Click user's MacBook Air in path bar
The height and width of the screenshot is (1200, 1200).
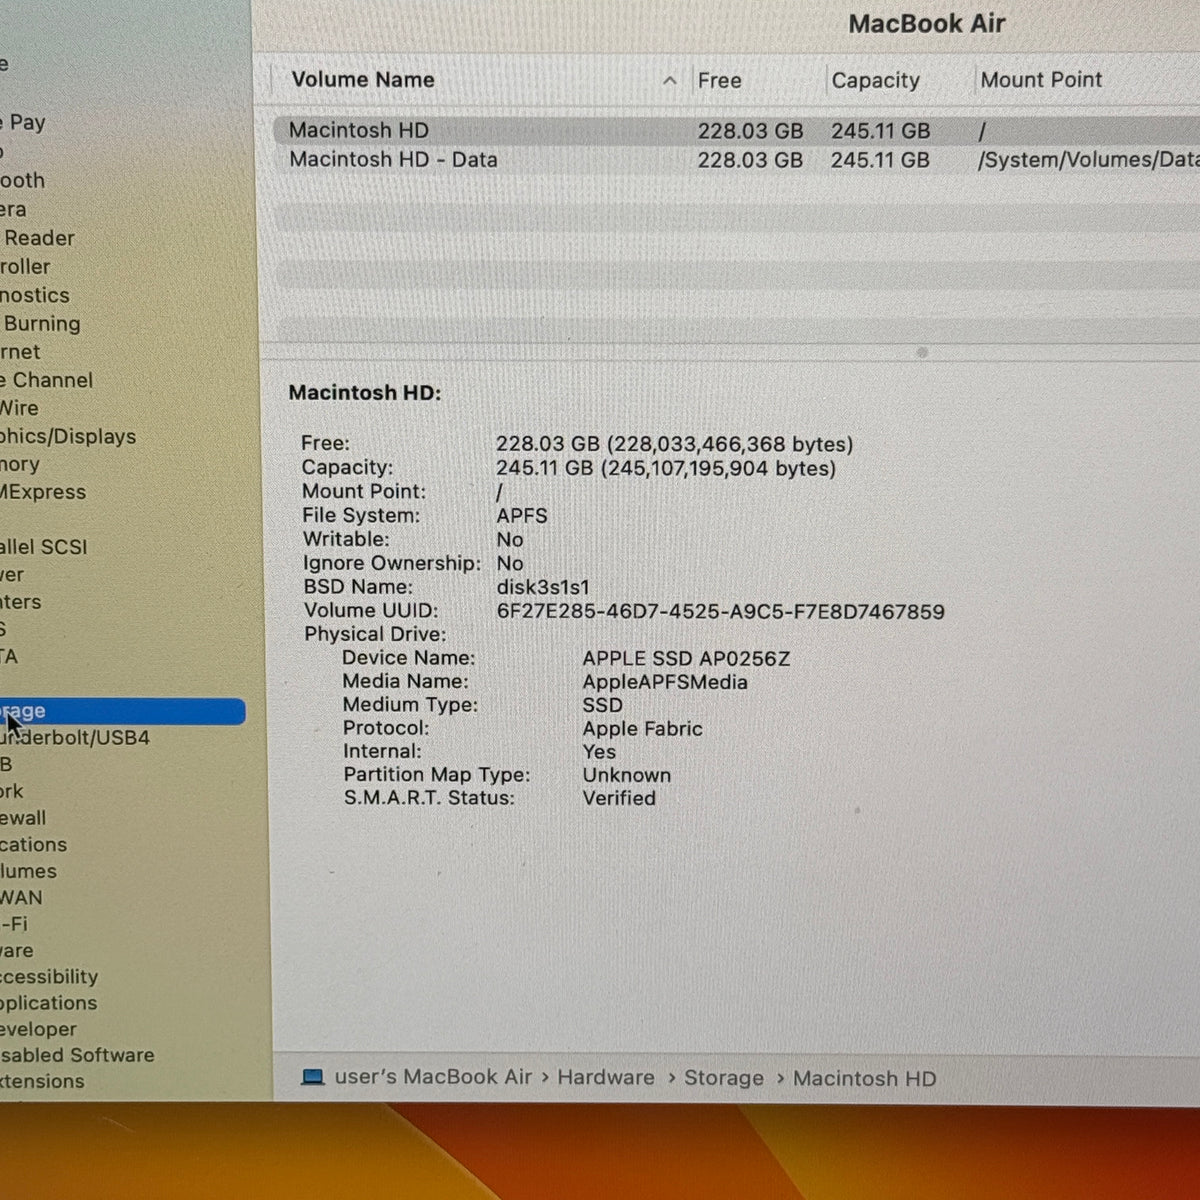coord(433,1077)
